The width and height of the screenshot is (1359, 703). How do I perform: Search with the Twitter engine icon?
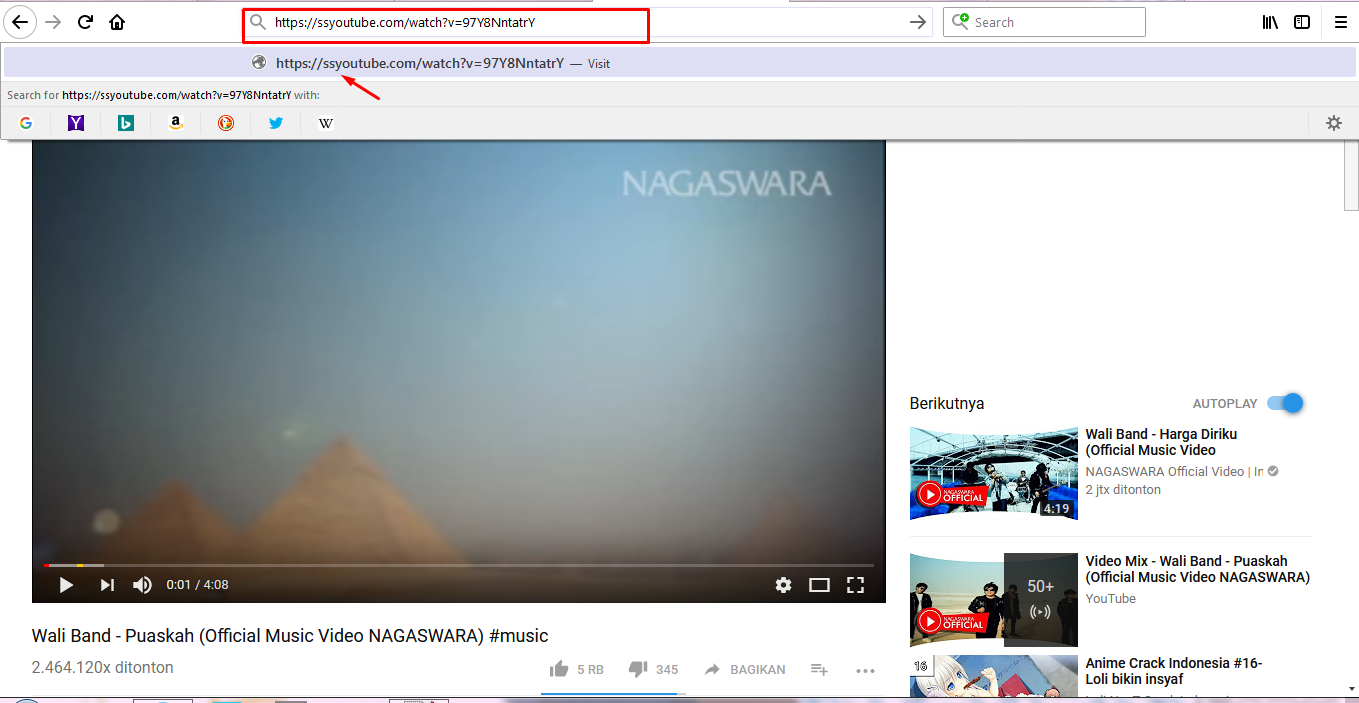tap(276, 123)
